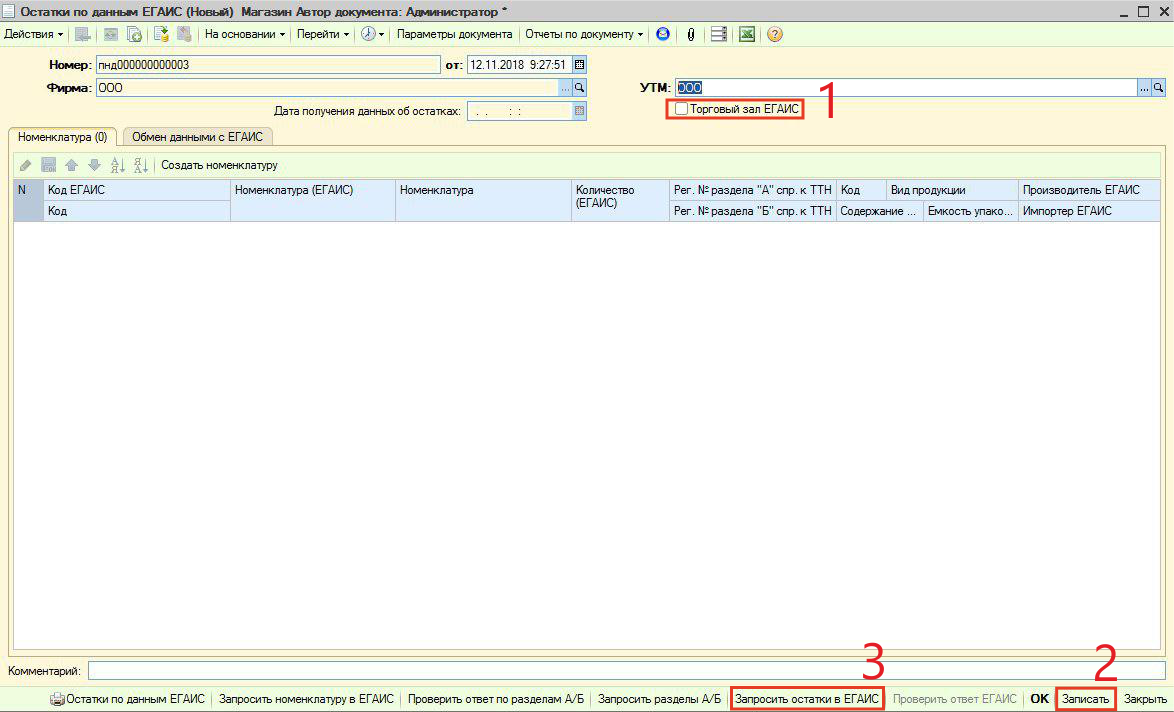This screenshot has width=1174, height=712.
Task: Click Запросить номенклатуру в ЕГАИС
Action: 306,699
